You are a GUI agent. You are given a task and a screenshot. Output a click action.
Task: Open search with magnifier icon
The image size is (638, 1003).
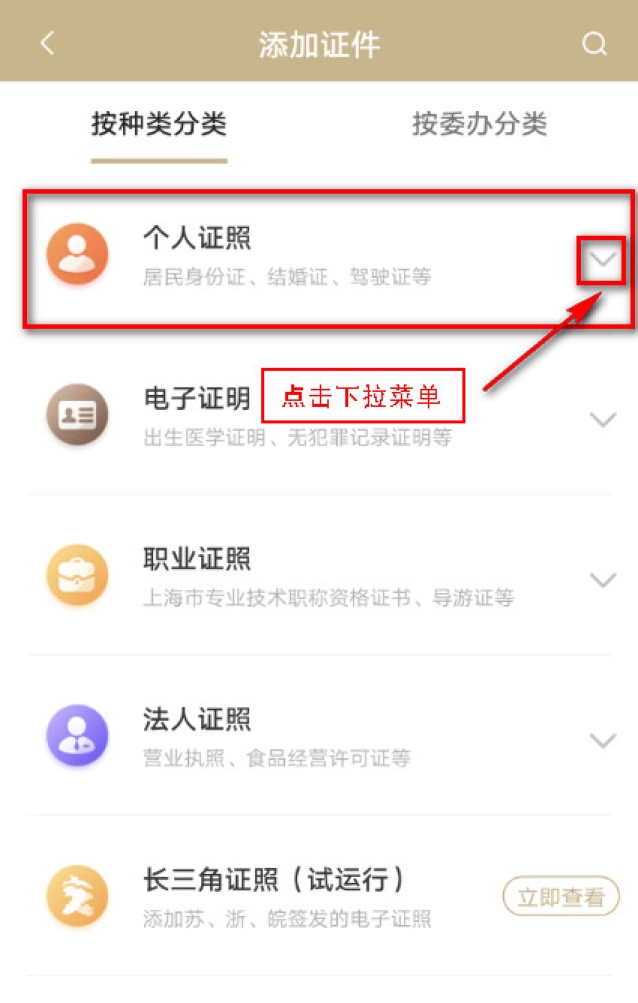pyautogui.click(x=594, y=44)
